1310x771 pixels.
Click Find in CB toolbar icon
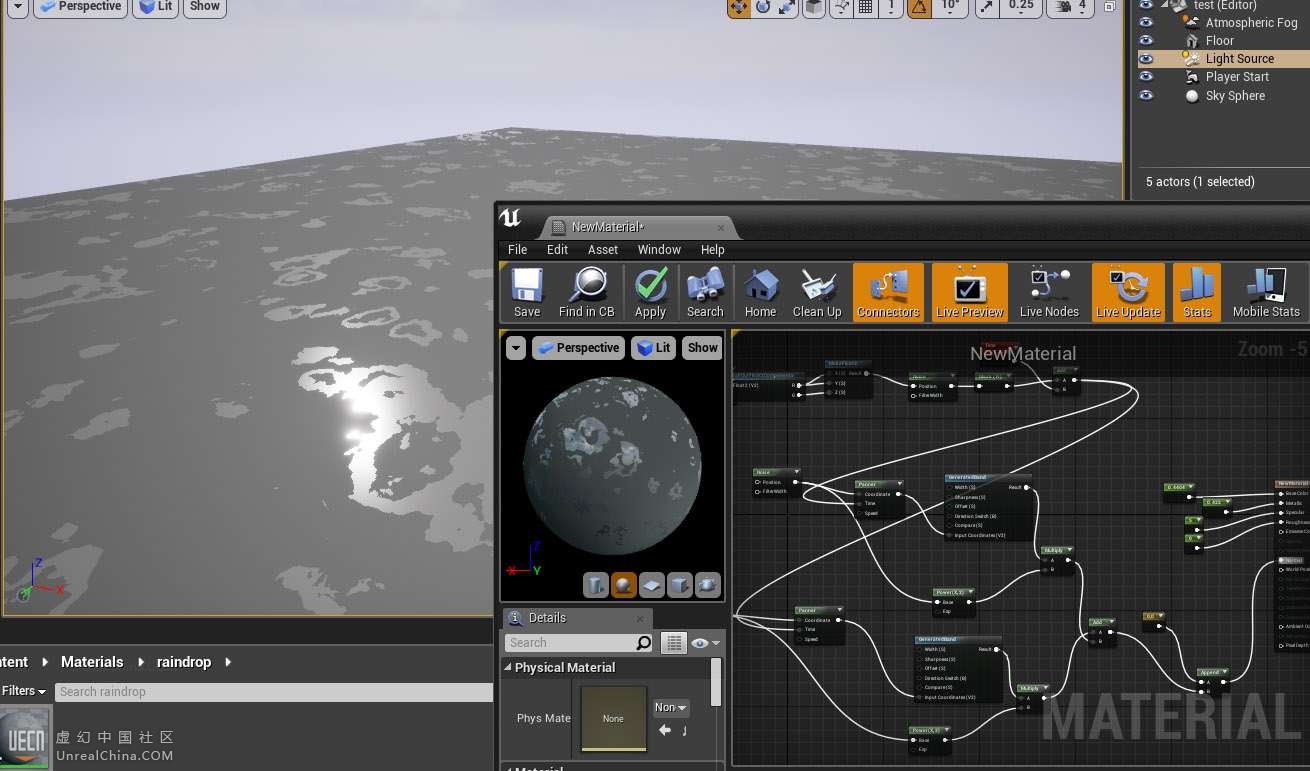[x=587, y=292]
